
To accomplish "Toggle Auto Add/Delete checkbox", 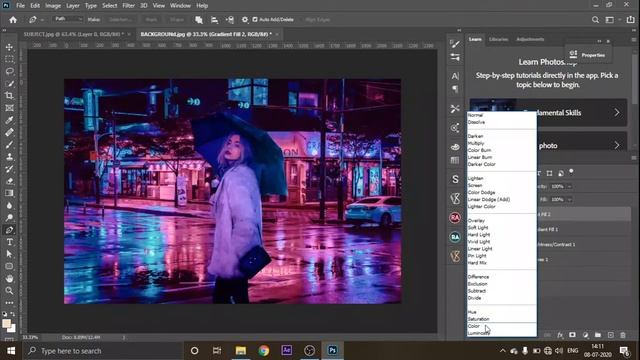I will click(x=255, y=20).
